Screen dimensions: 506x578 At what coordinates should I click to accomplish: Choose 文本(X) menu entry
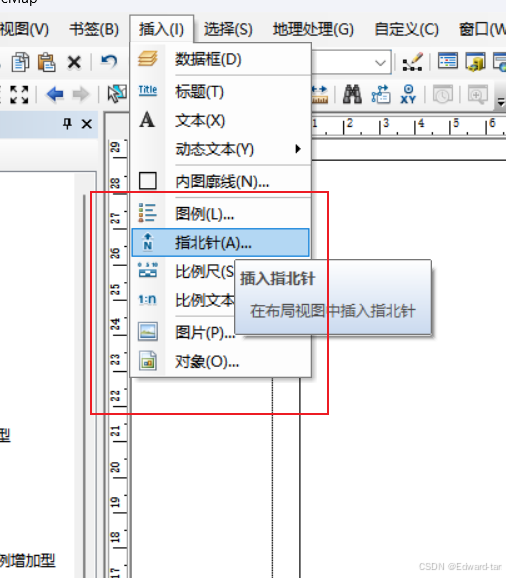click(x=220, y=121)
